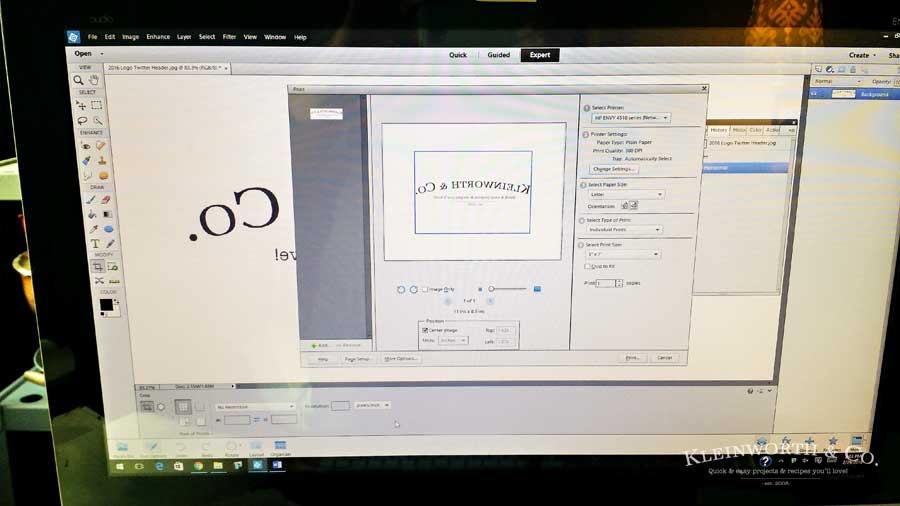Select the Red Eye Removal tool
Screen dimensions: 900x506
click(85, 146)
